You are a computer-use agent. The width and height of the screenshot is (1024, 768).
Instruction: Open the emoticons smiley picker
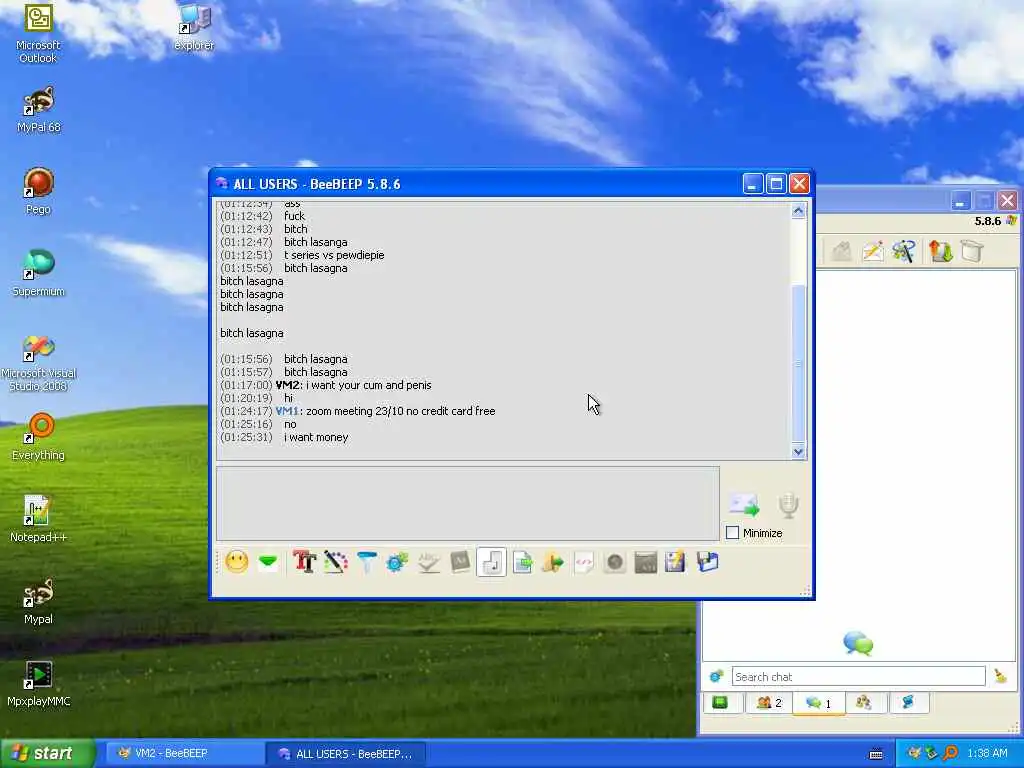tap(237, 562)
